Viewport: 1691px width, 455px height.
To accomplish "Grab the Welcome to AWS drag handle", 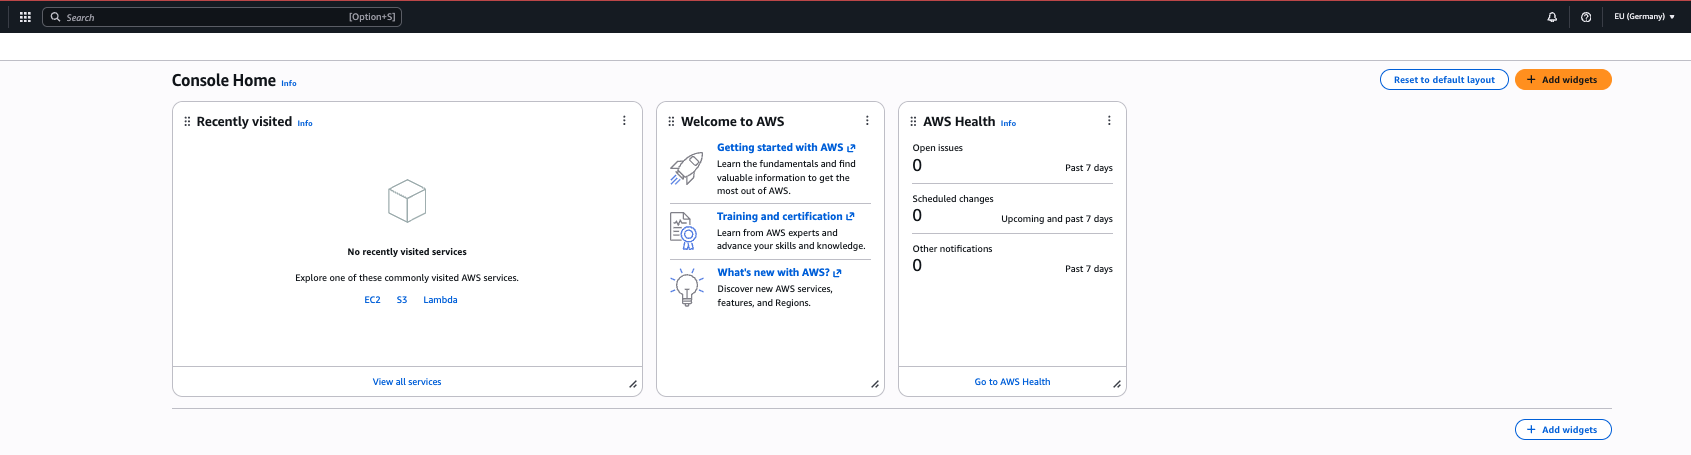I will (x=671, y=122).
